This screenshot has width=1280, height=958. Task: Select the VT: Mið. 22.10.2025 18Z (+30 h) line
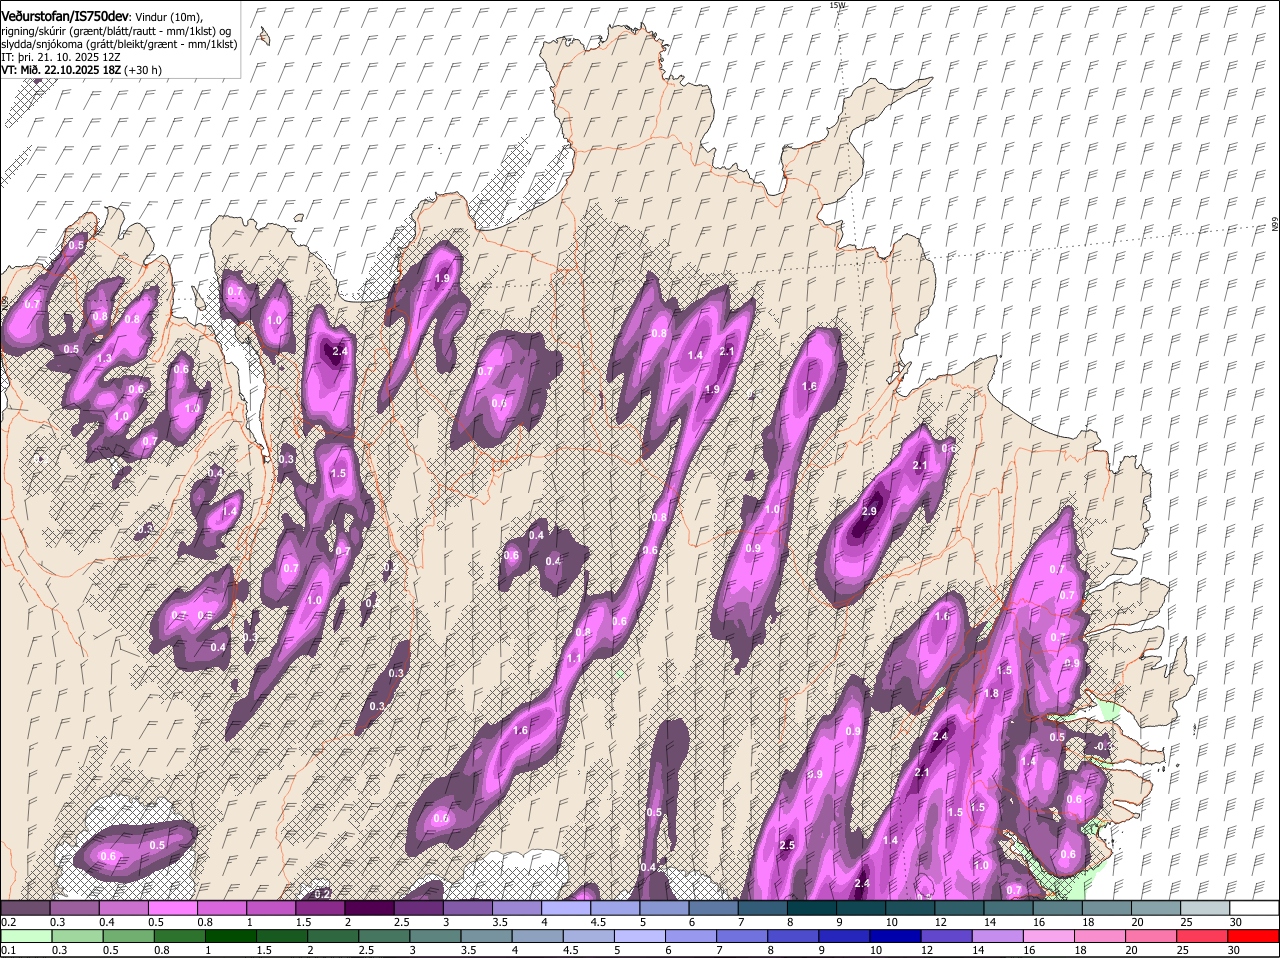[81, 70]
